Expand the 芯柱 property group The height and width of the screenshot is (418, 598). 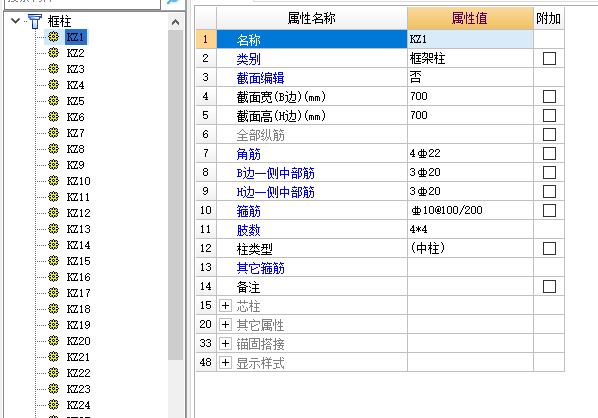(225, 305)
